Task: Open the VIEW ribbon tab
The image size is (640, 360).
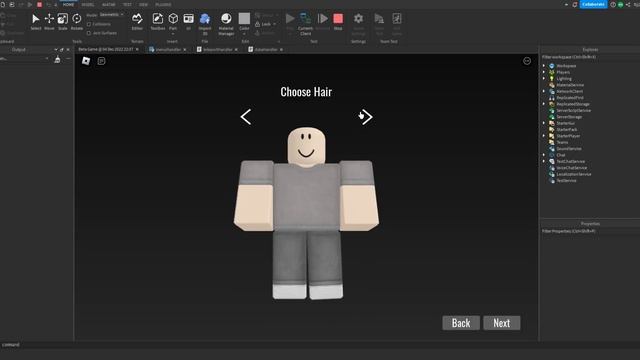Action: point(143,4)
